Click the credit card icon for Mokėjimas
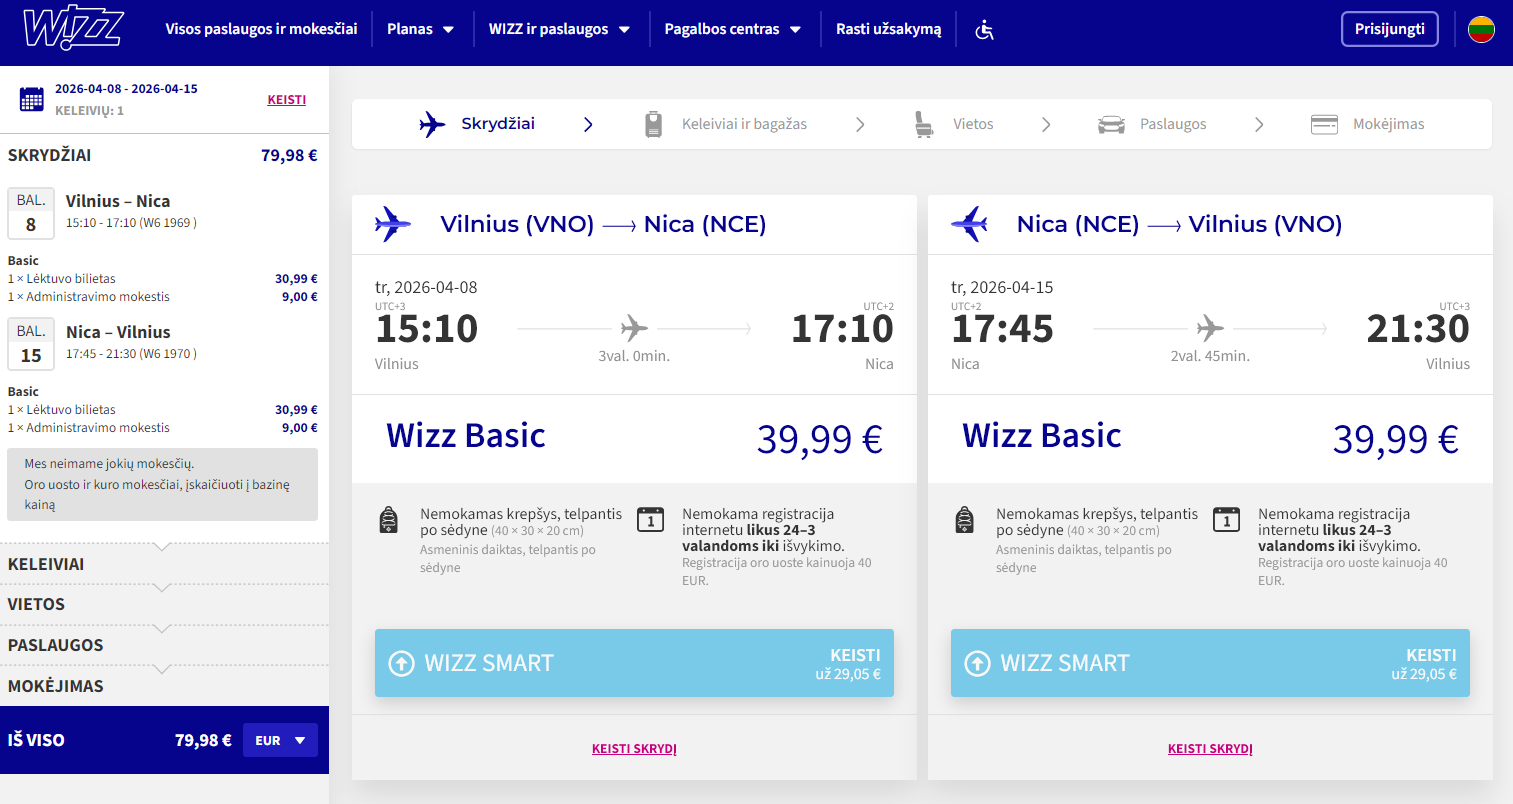 coord(1324,124)
